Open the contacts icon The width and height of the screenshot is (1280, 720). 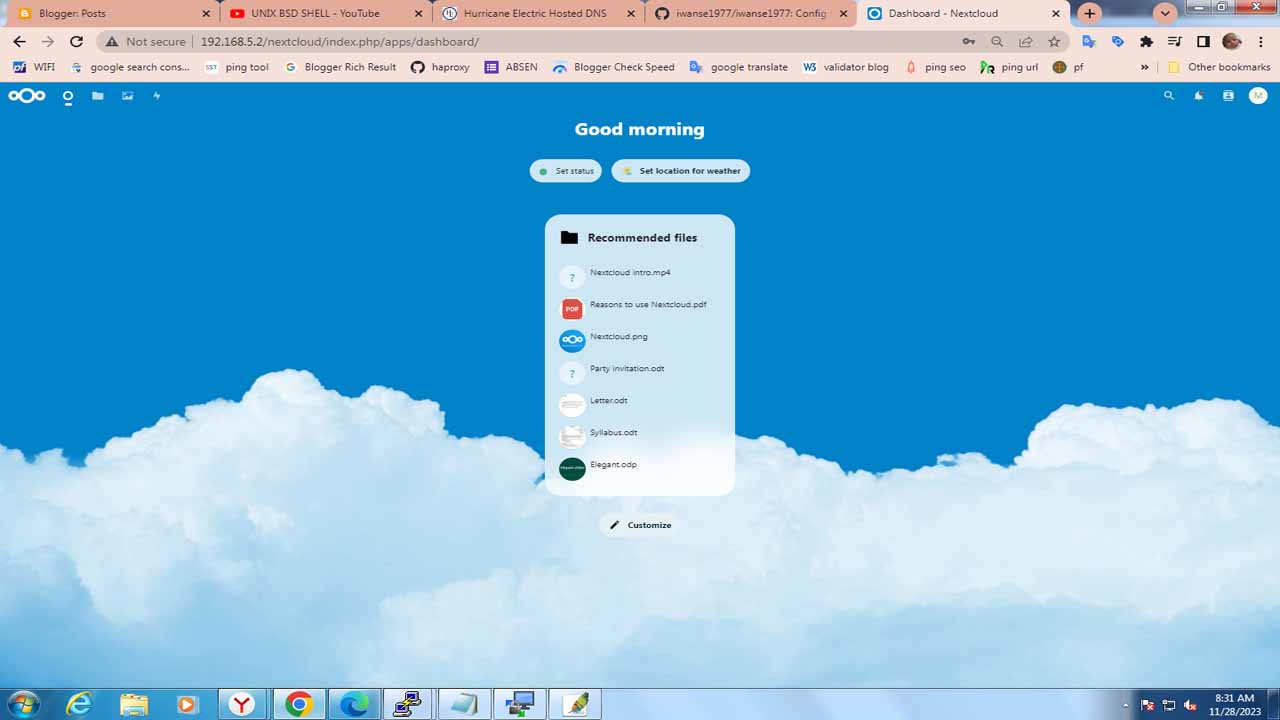pos(1228,95)
